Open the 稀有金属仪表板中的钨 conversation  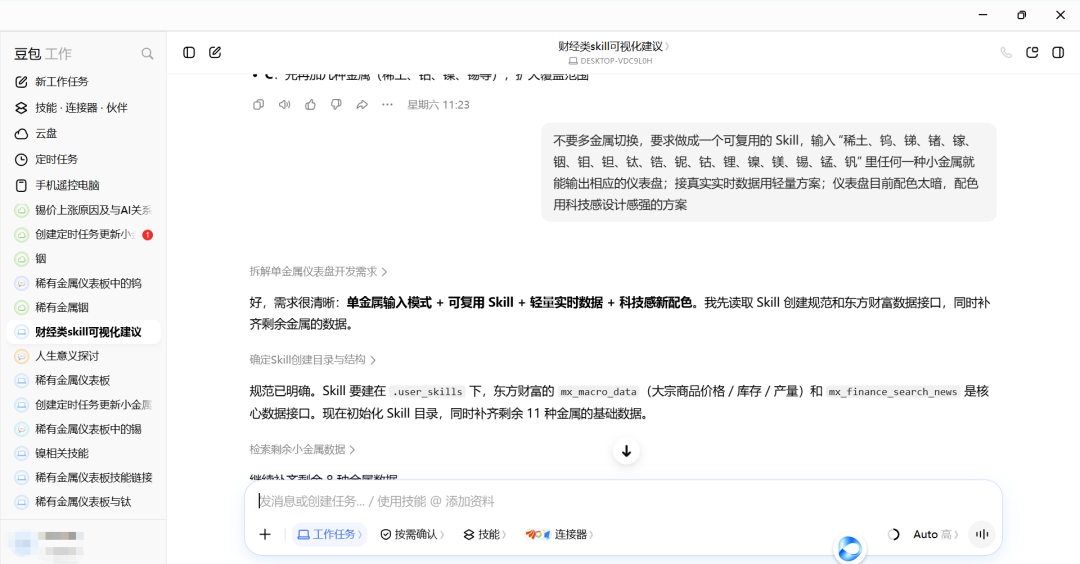coord(83,283)
